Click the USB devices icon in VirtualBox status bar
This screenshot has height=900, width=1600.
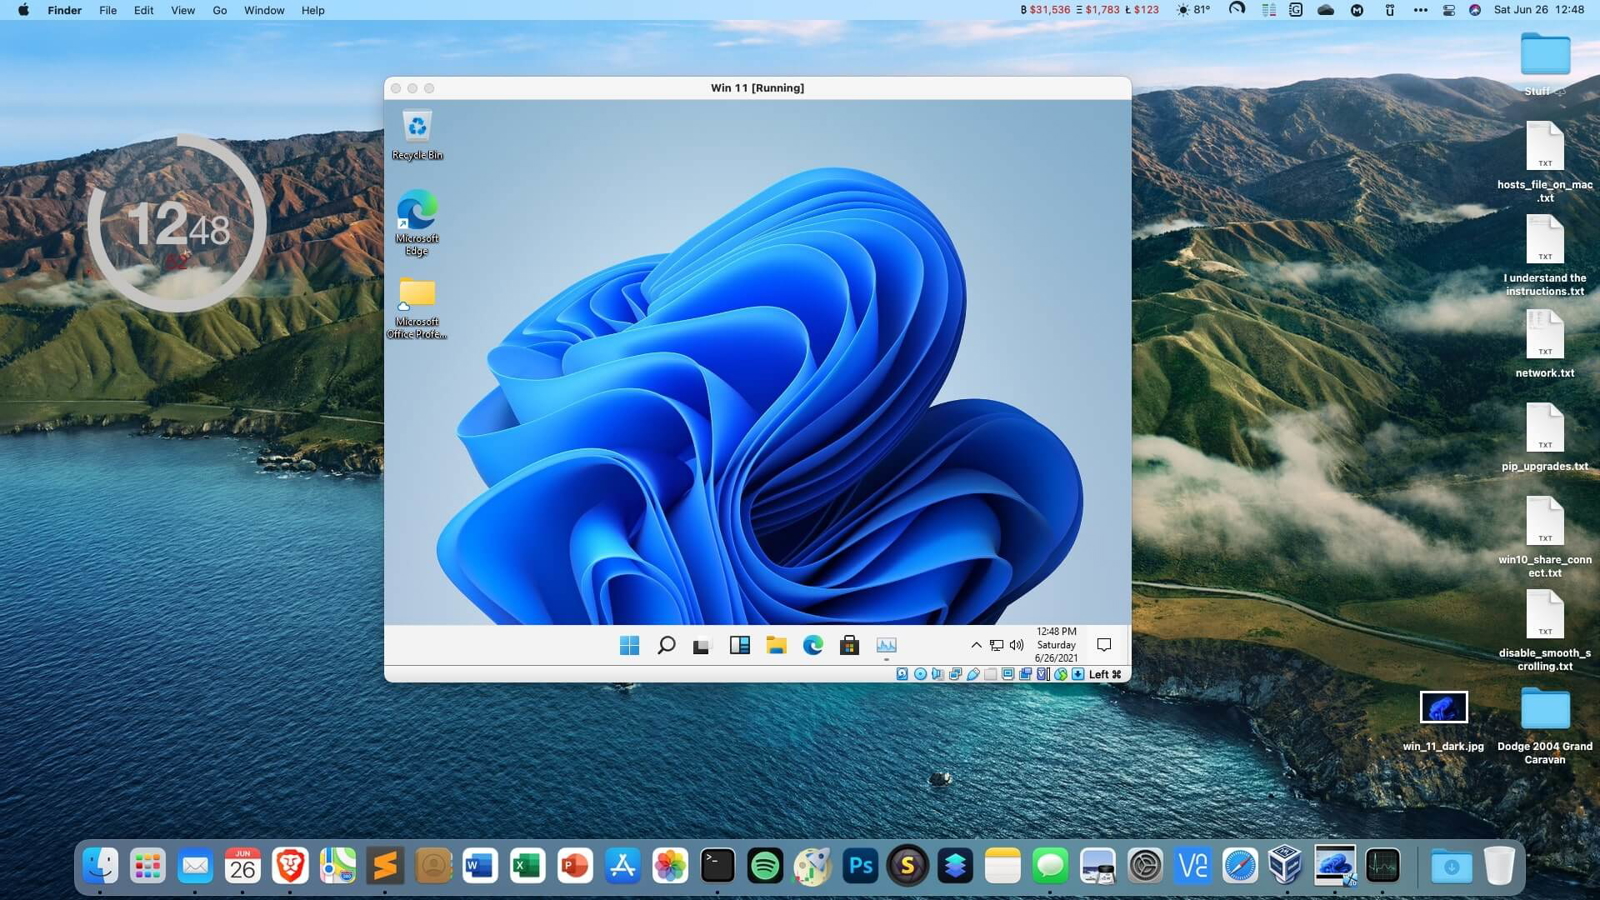click(973, 674)
